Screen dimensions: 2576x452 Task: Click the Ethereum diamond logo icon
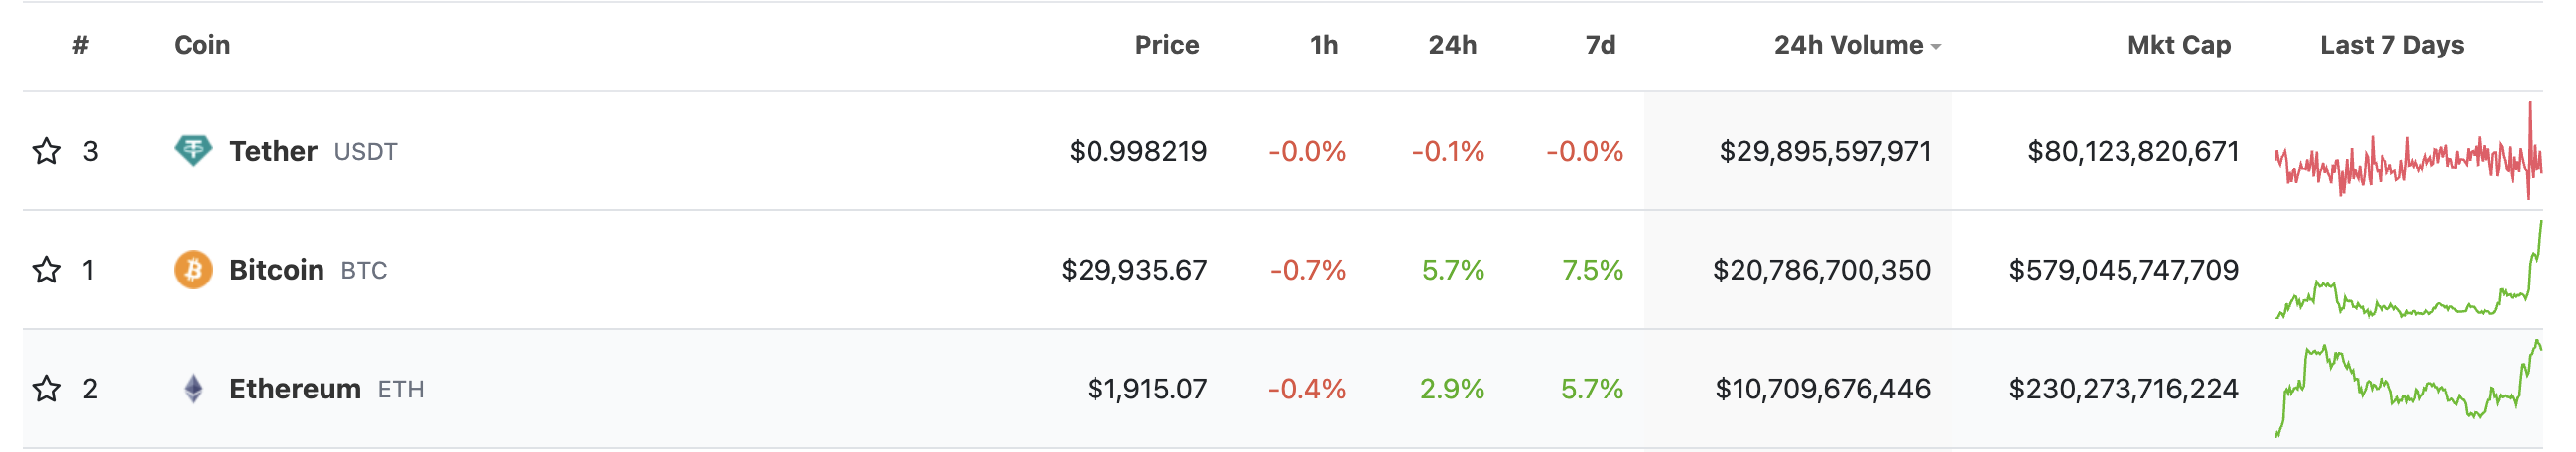pos(193,388)
